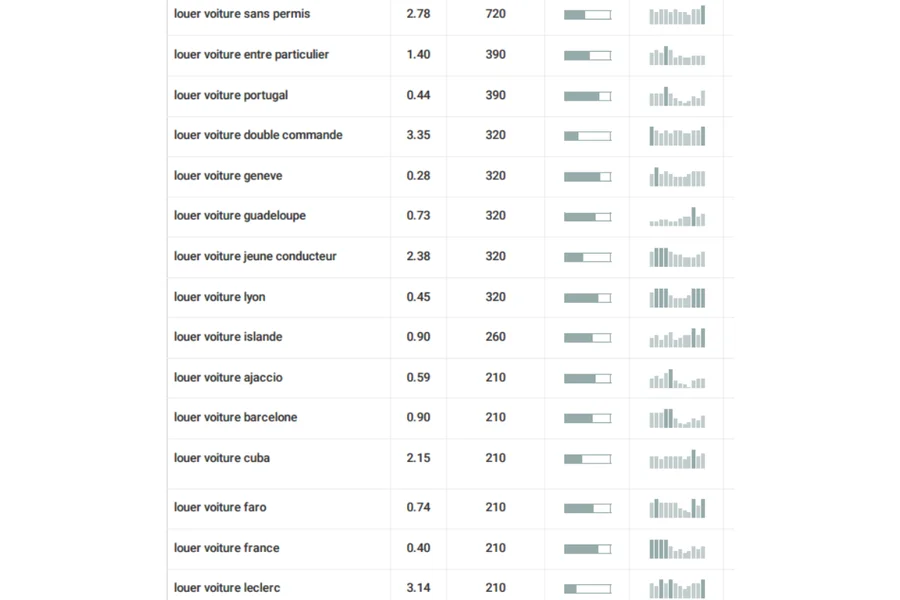Click competition bar for louer voiture cuba
Screen dimensions: 900x600
click(587, 459)
